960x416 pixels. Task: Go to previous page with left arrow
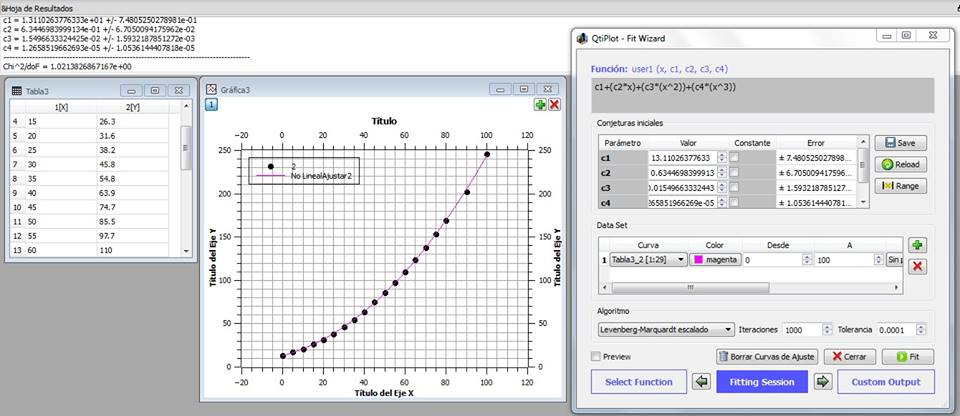click(x=702, y=381)
